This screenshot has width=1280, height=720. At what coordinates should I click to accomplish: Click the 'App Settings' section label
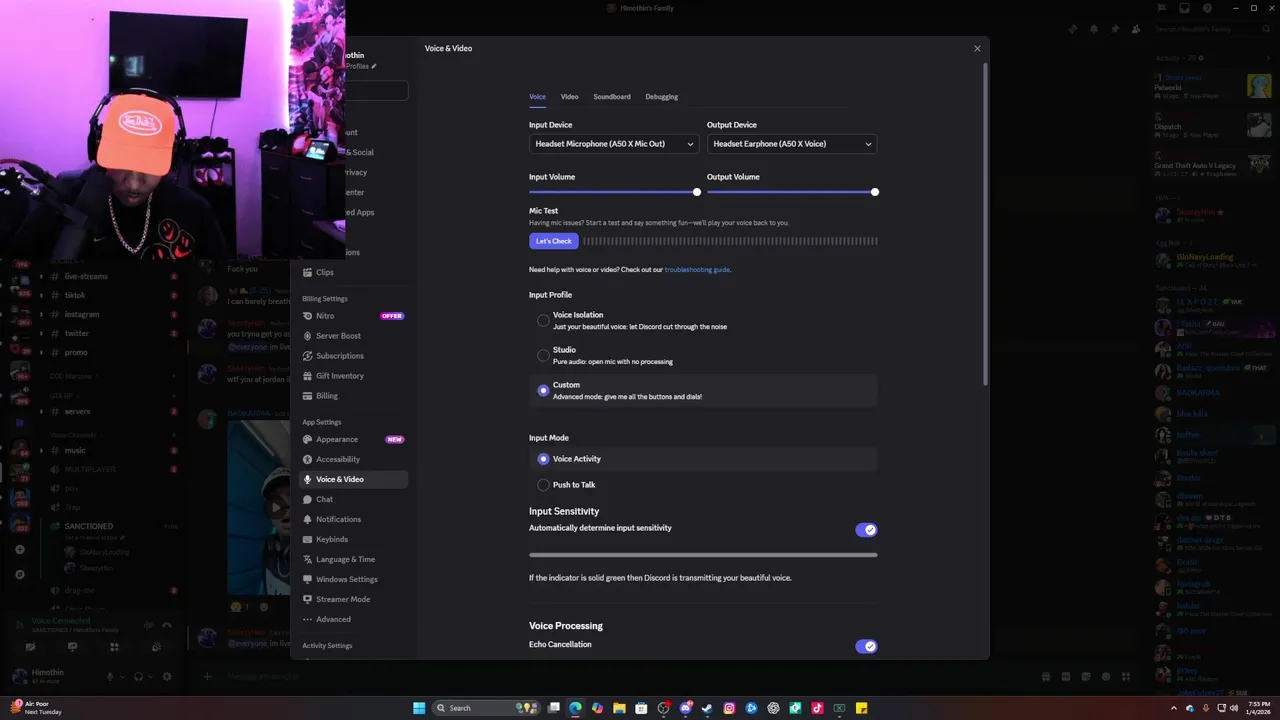point(322,422)
